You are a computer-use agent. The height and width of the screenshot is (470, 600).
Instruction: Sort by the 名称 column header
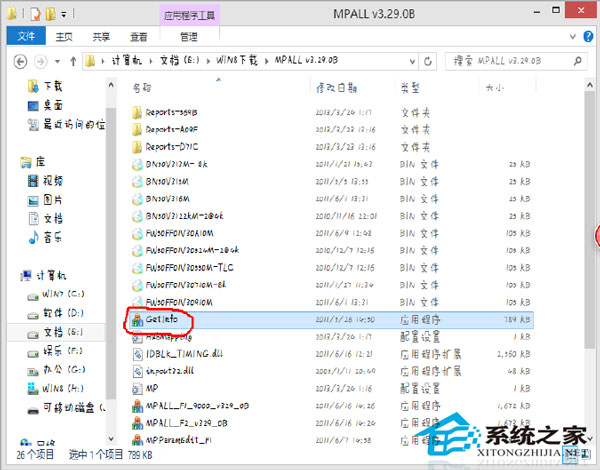click(142, 88)
